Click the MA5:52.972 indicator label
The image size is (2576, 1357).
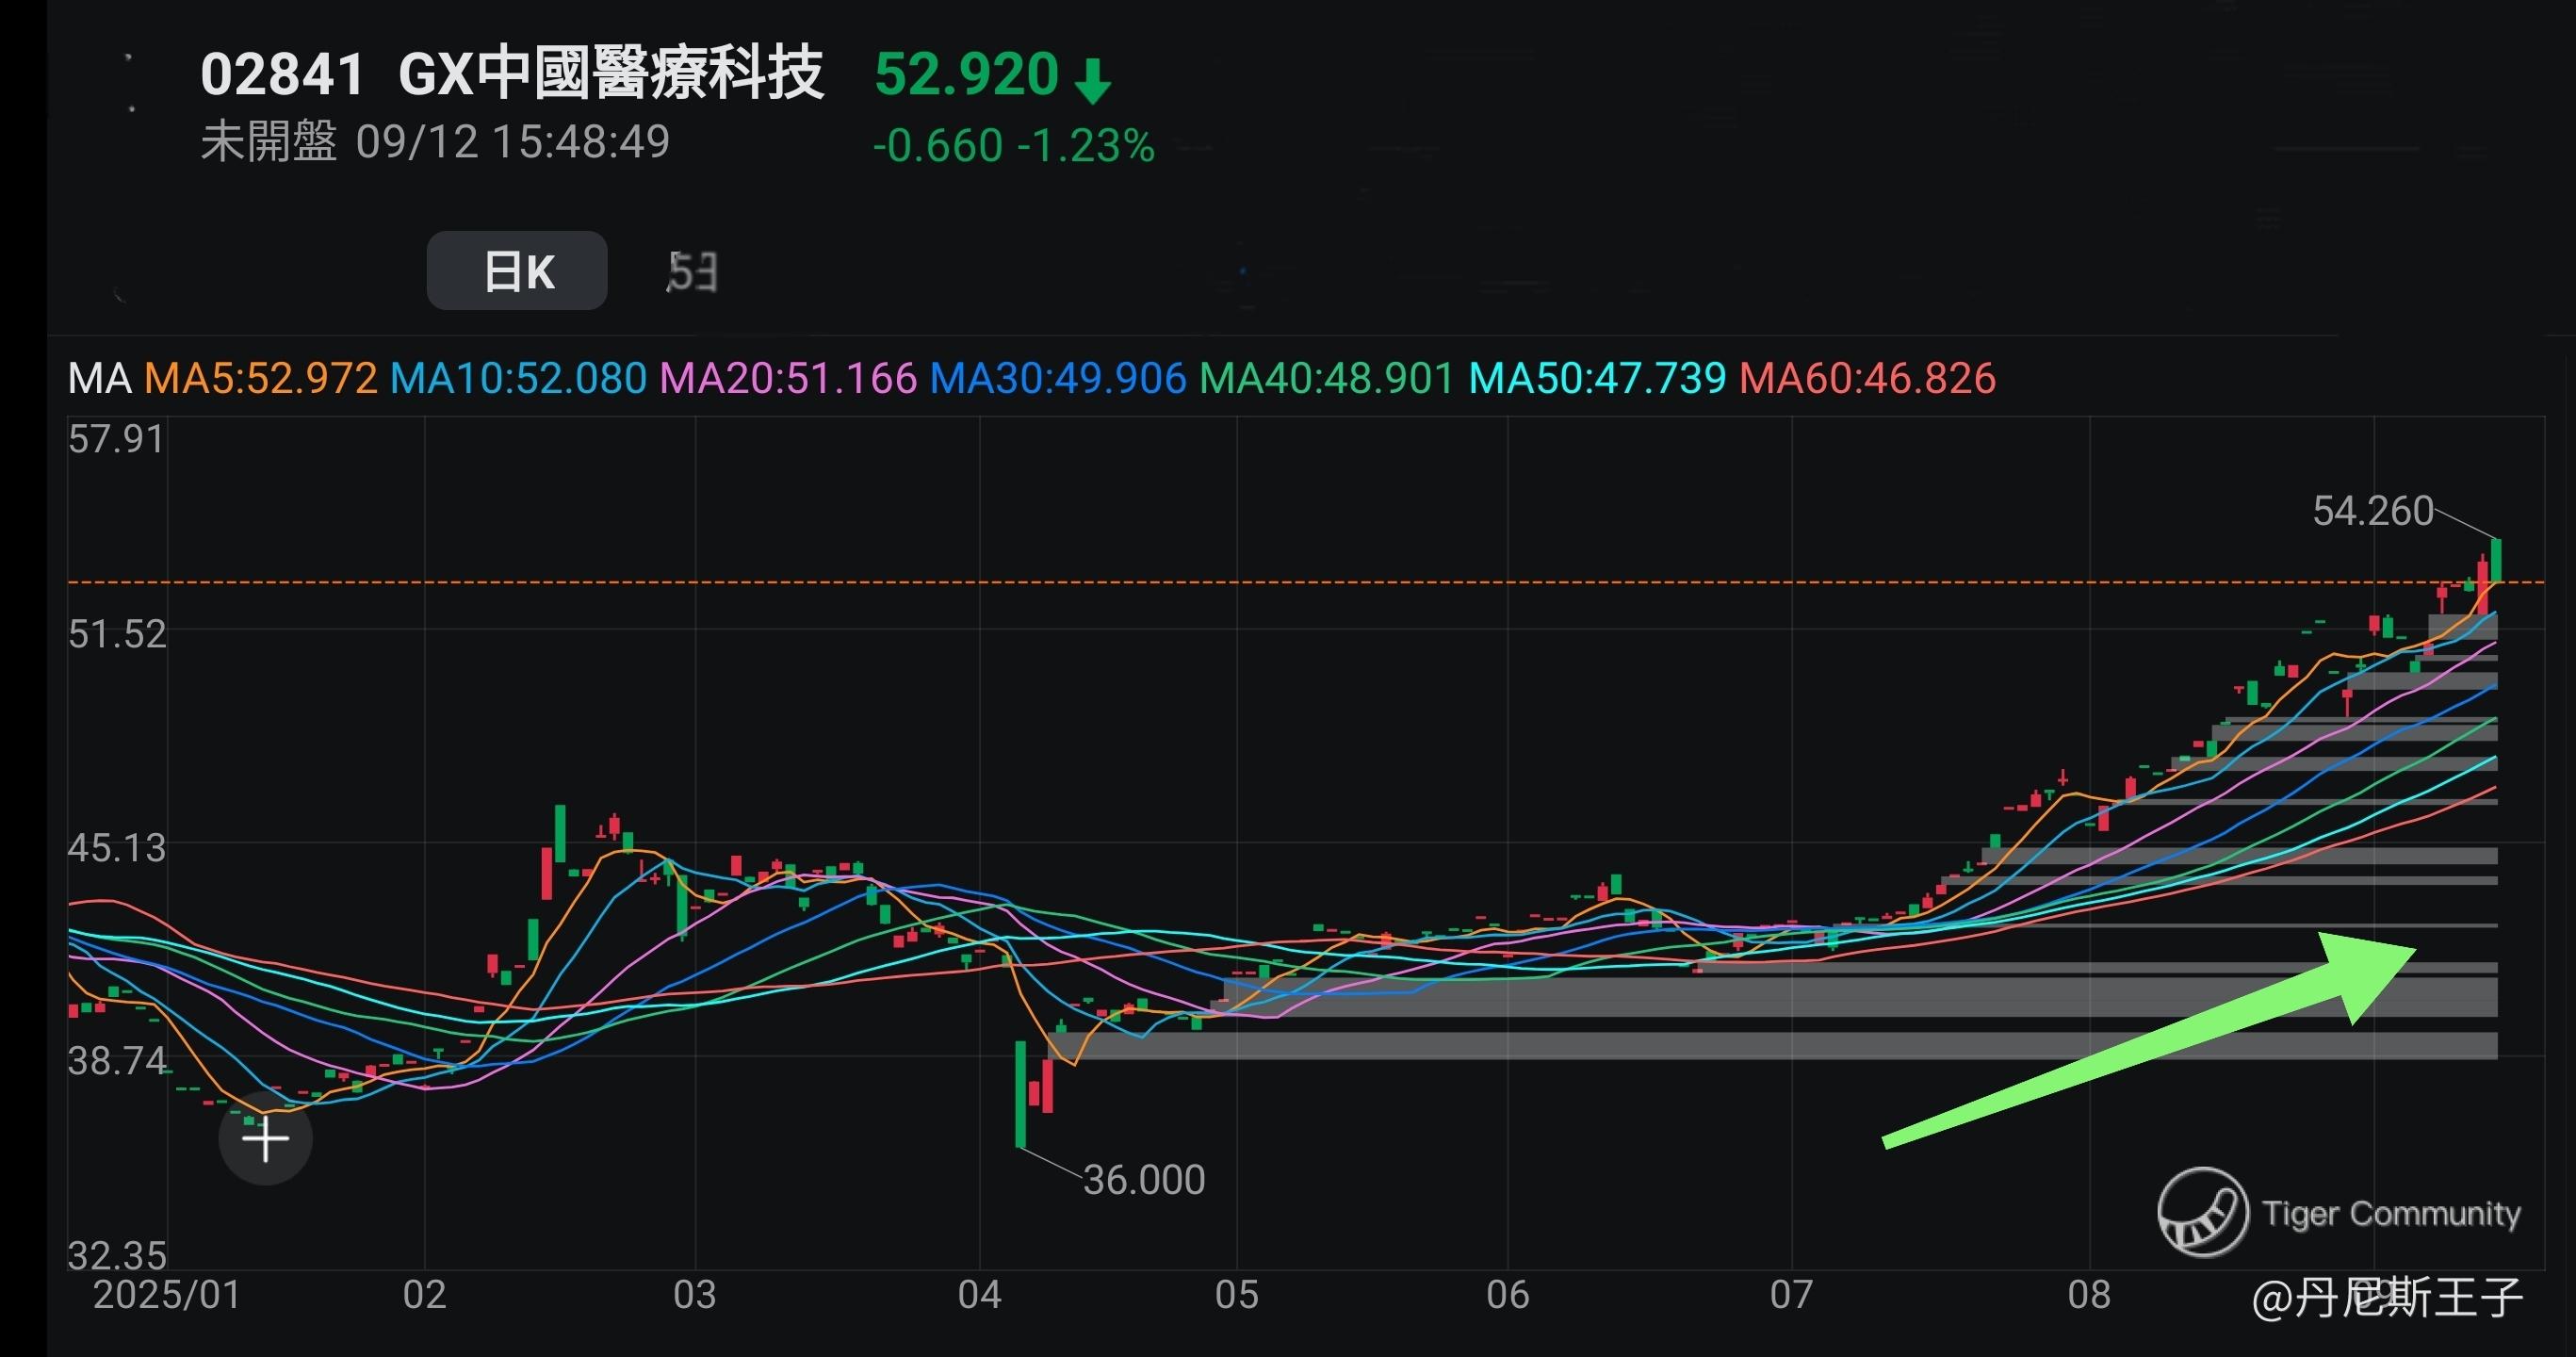point(261,379)
